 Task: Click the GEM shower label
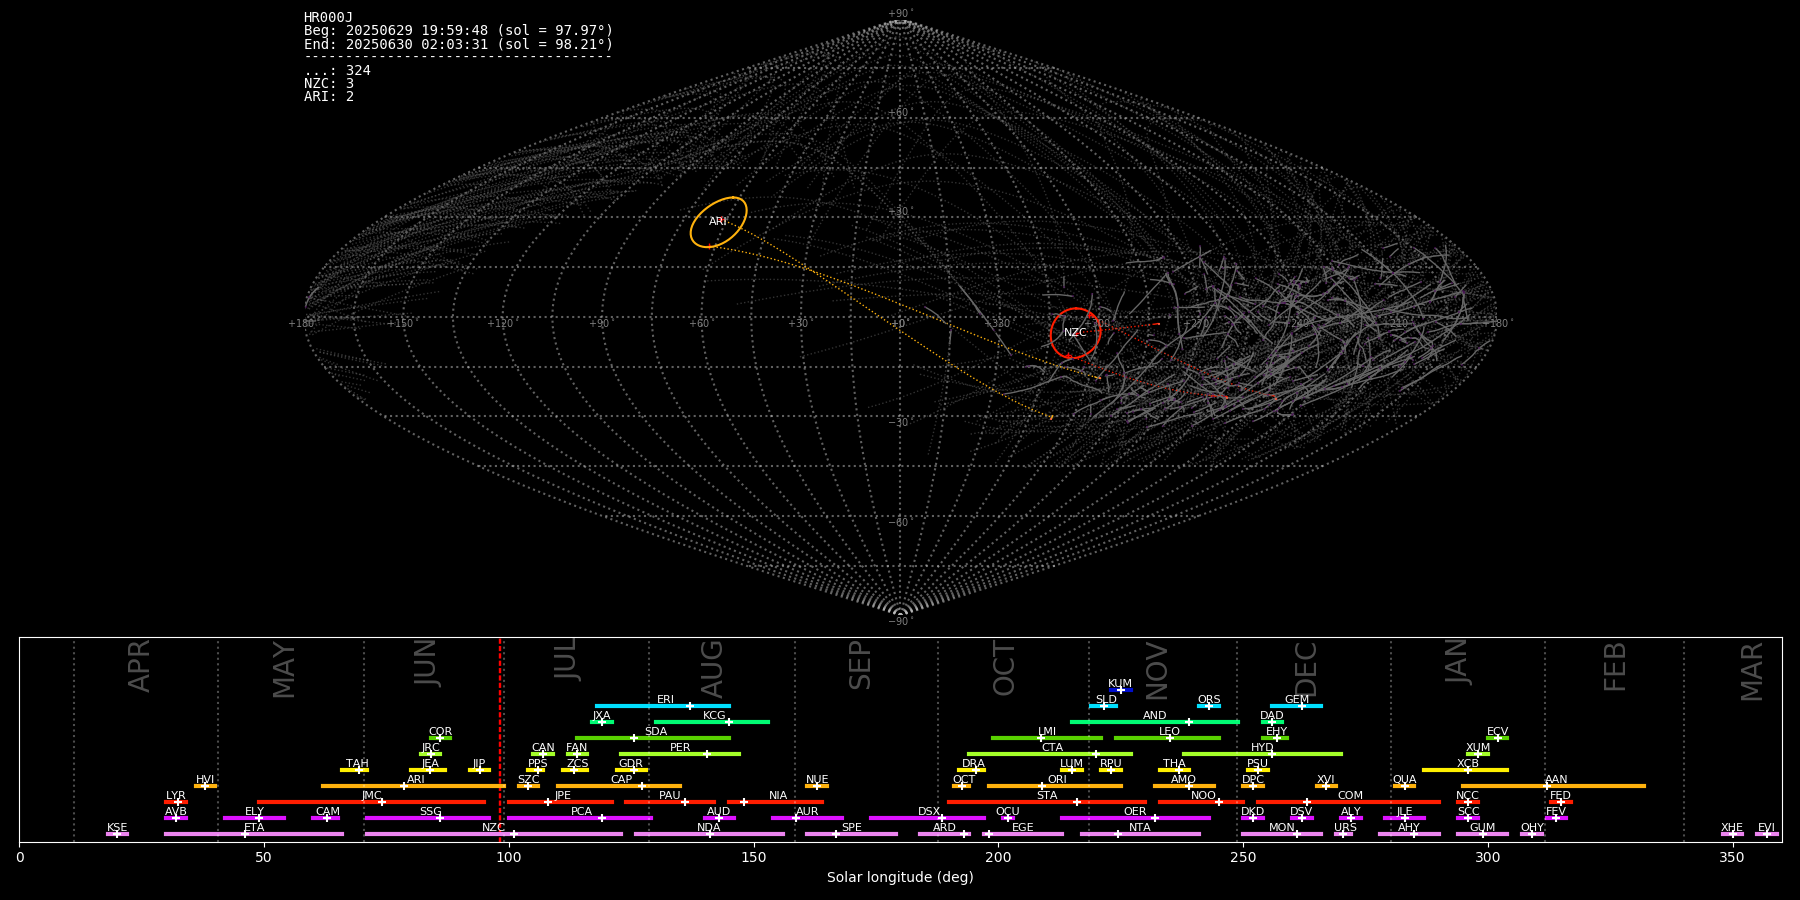pos(1297,699)
